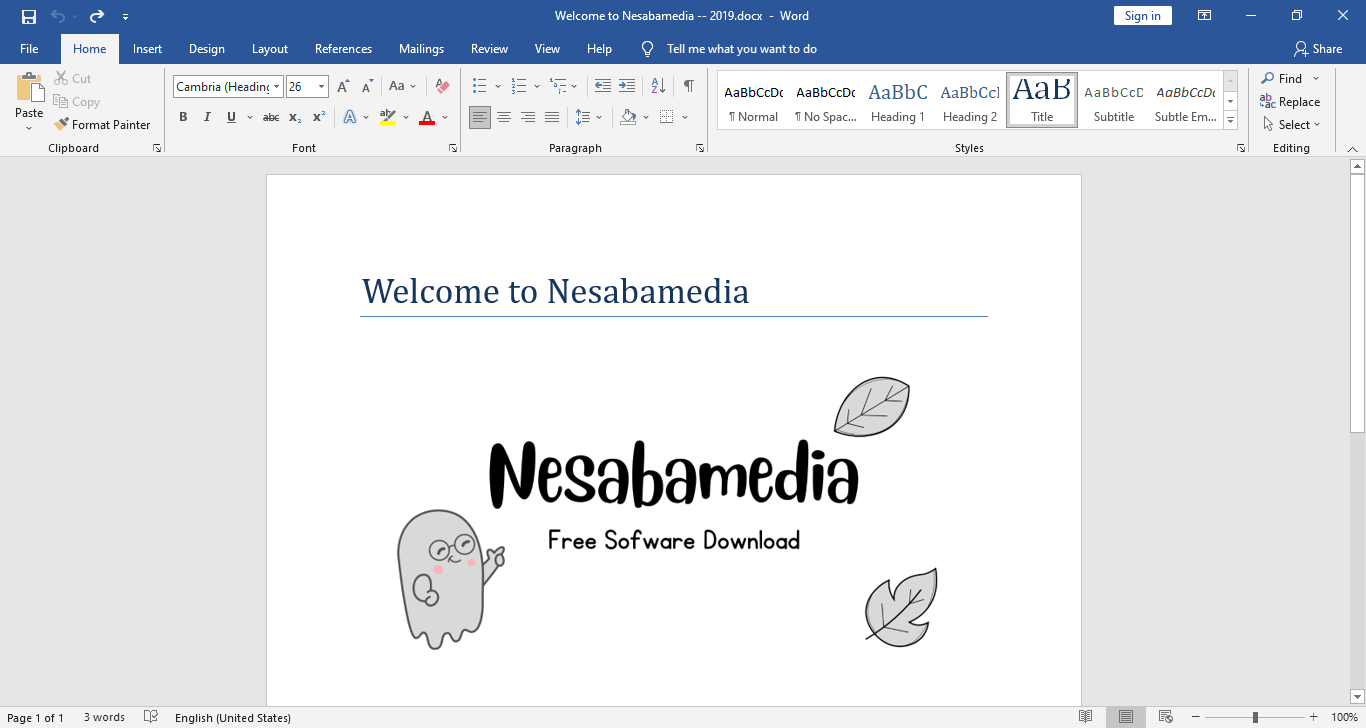Expand the Styles gallery More arrow
The height and width of the screenshot is (728, 1366).
[1231, 121]
